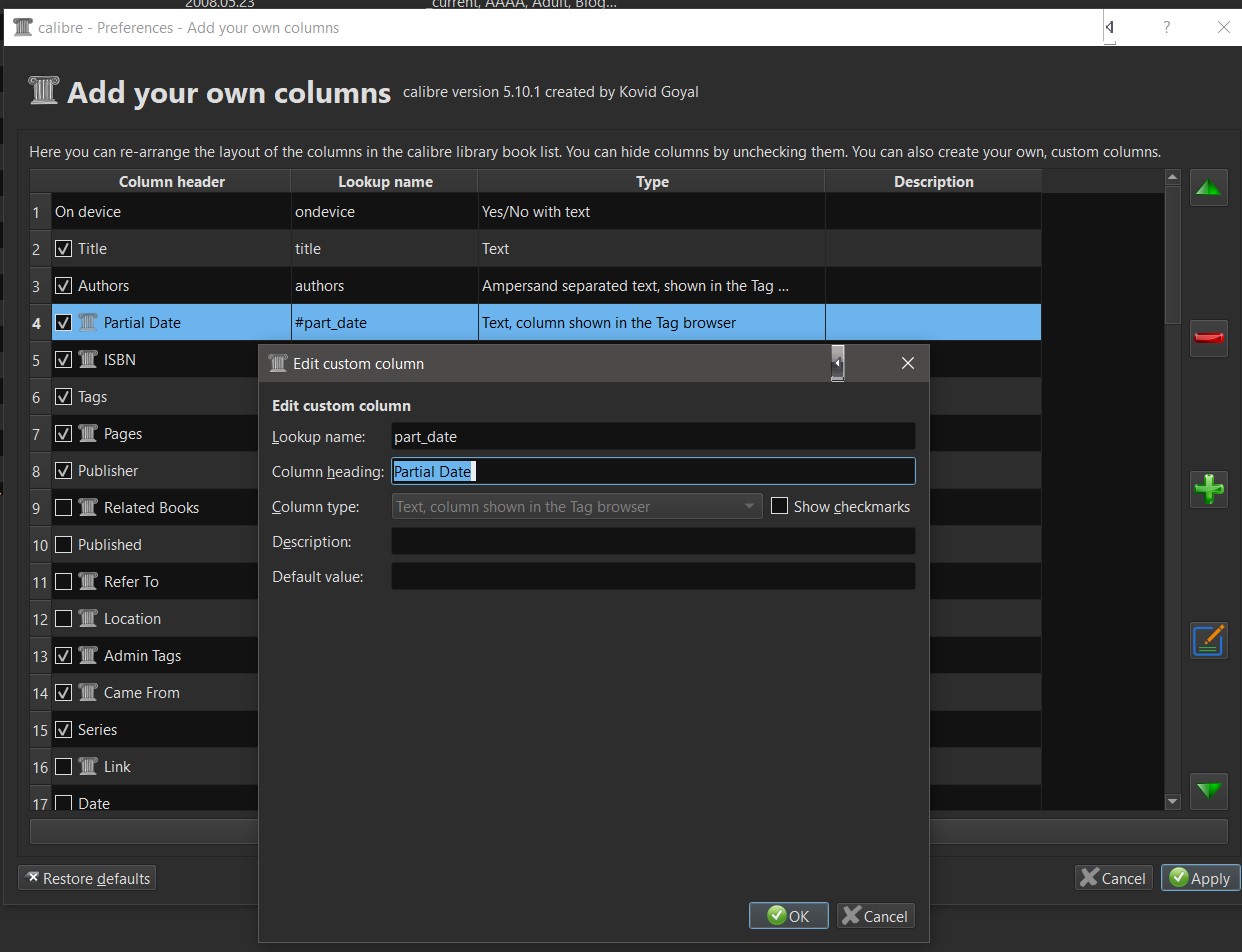
Task: Click the red minus remove-column icon
Action: coord(1209,339)
